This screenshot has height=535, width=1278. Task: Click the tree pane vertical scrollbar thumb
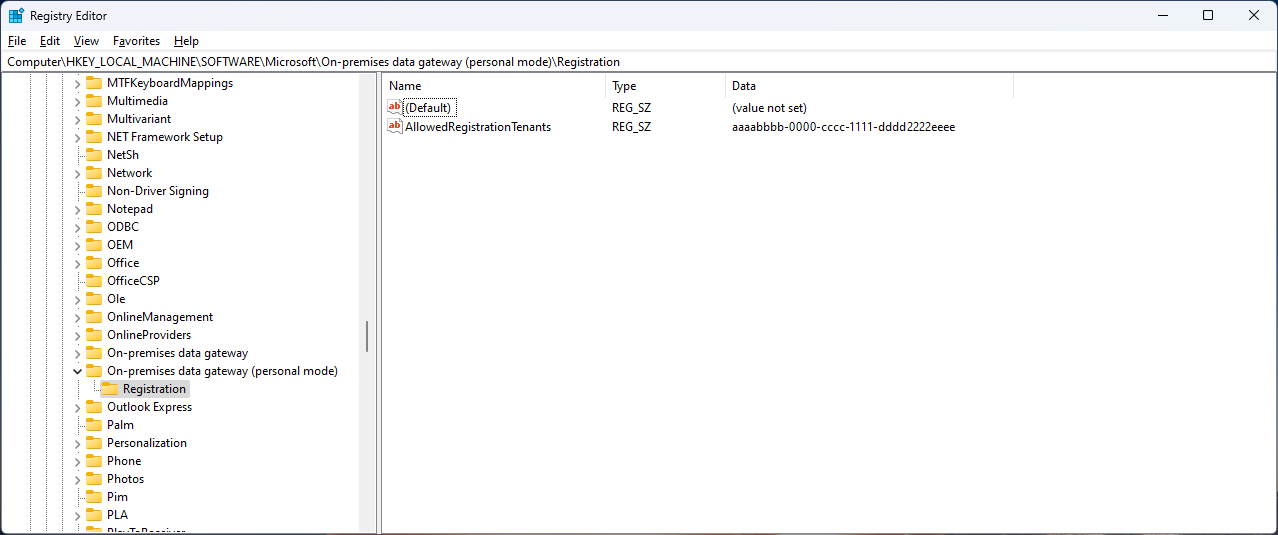coord(367,336)
